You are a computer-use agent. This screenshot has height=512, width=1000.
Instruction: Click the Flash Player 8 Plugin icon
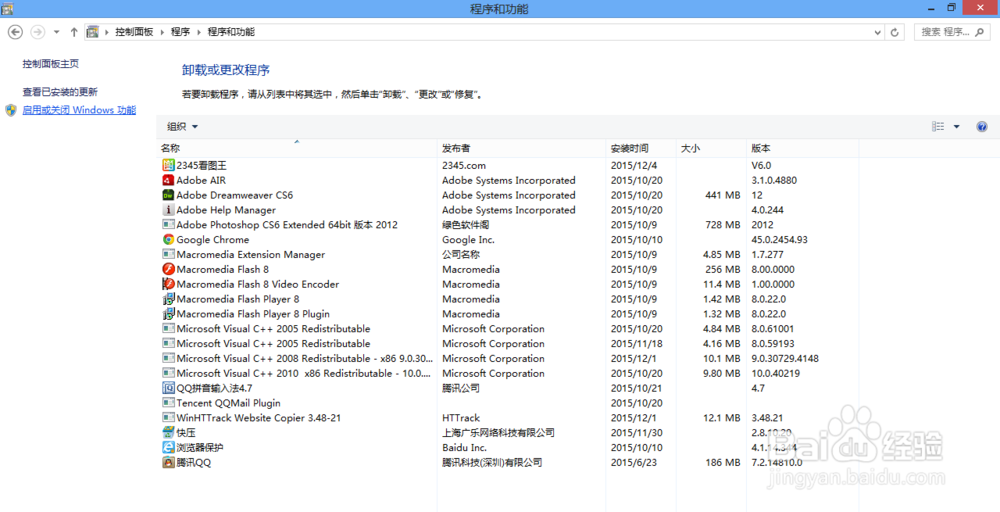(168, 314)
